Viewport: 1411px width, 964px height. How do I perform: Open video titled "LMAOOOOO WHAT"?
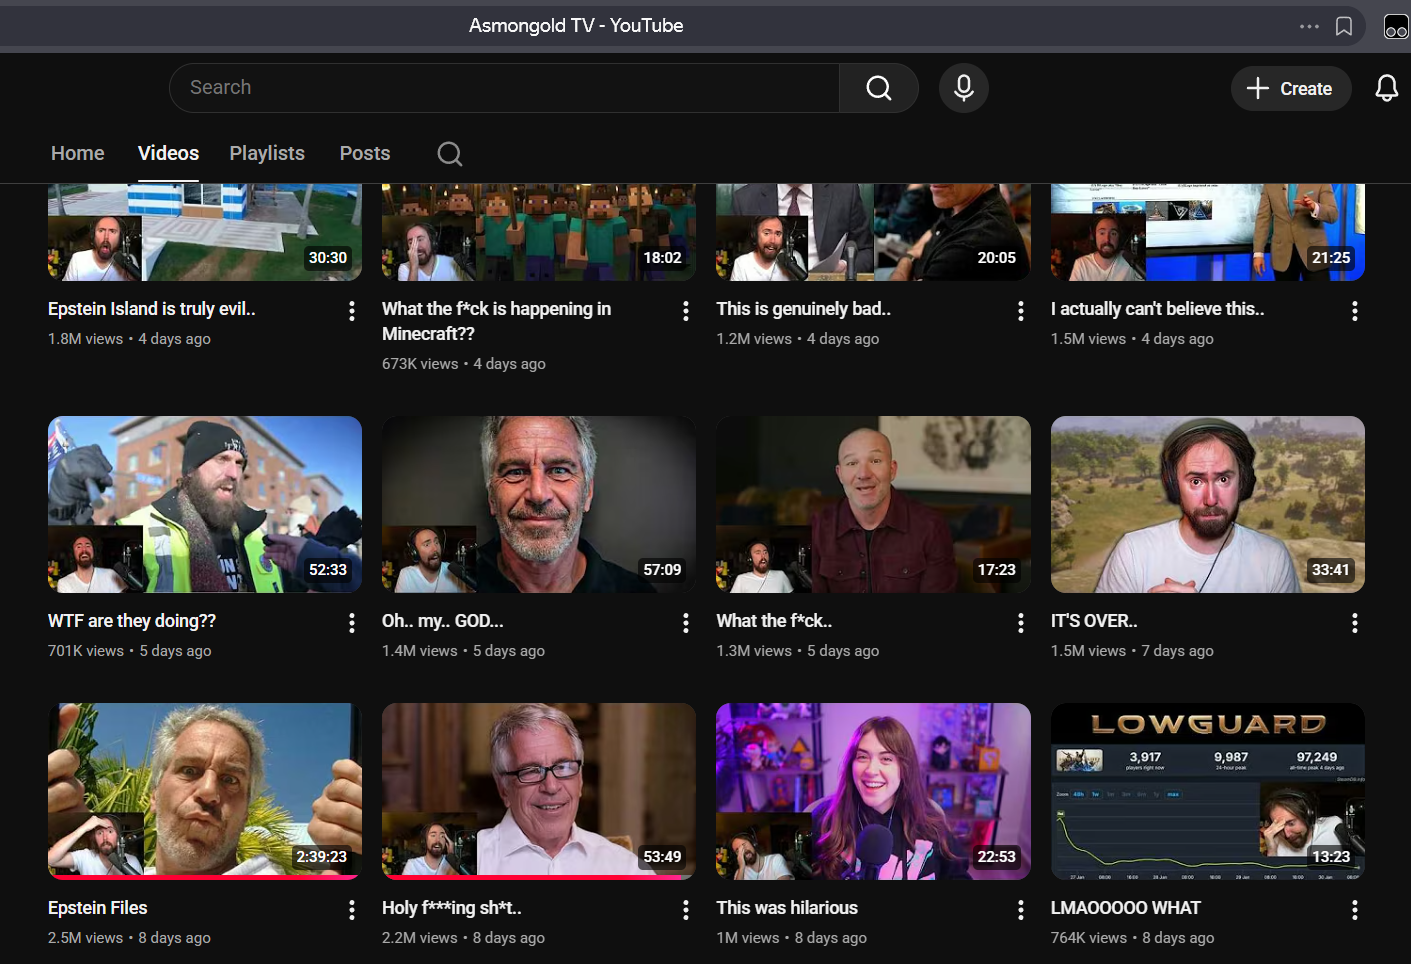click(x=1126, y=908)
